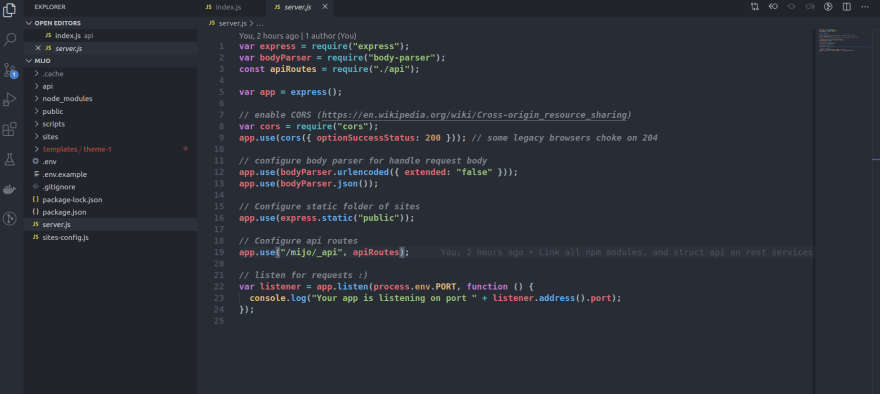
Task: Click the .gitignore file icon
Action: coord(36,186)
